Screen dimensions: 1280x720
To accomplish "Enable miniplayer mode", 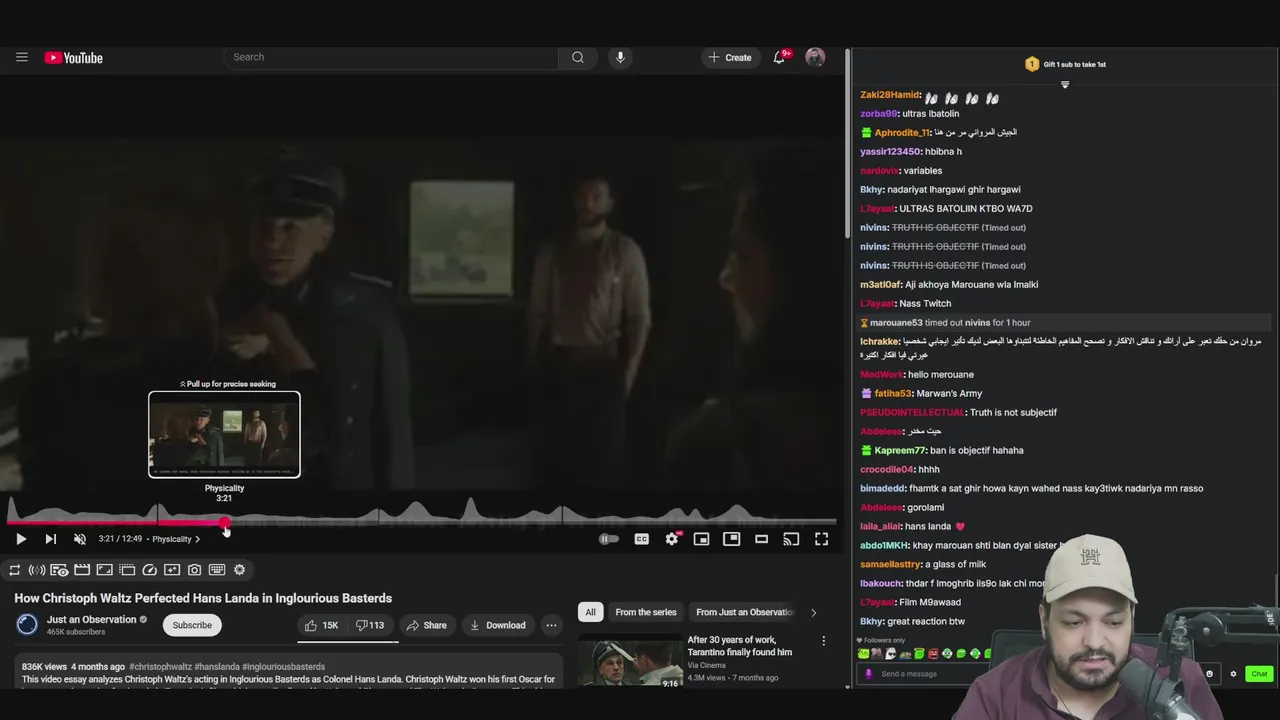I will [x=702, y=539].
